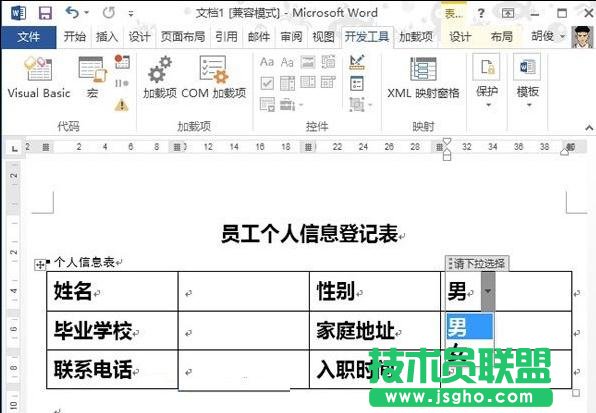Click the user profile picture

(582, 37)
